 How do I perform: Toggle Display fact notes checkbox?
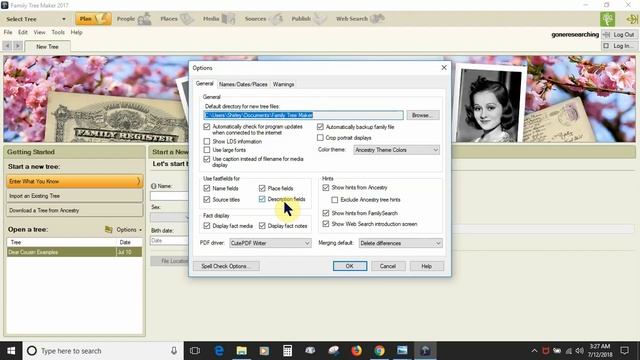tap(262, 225)
